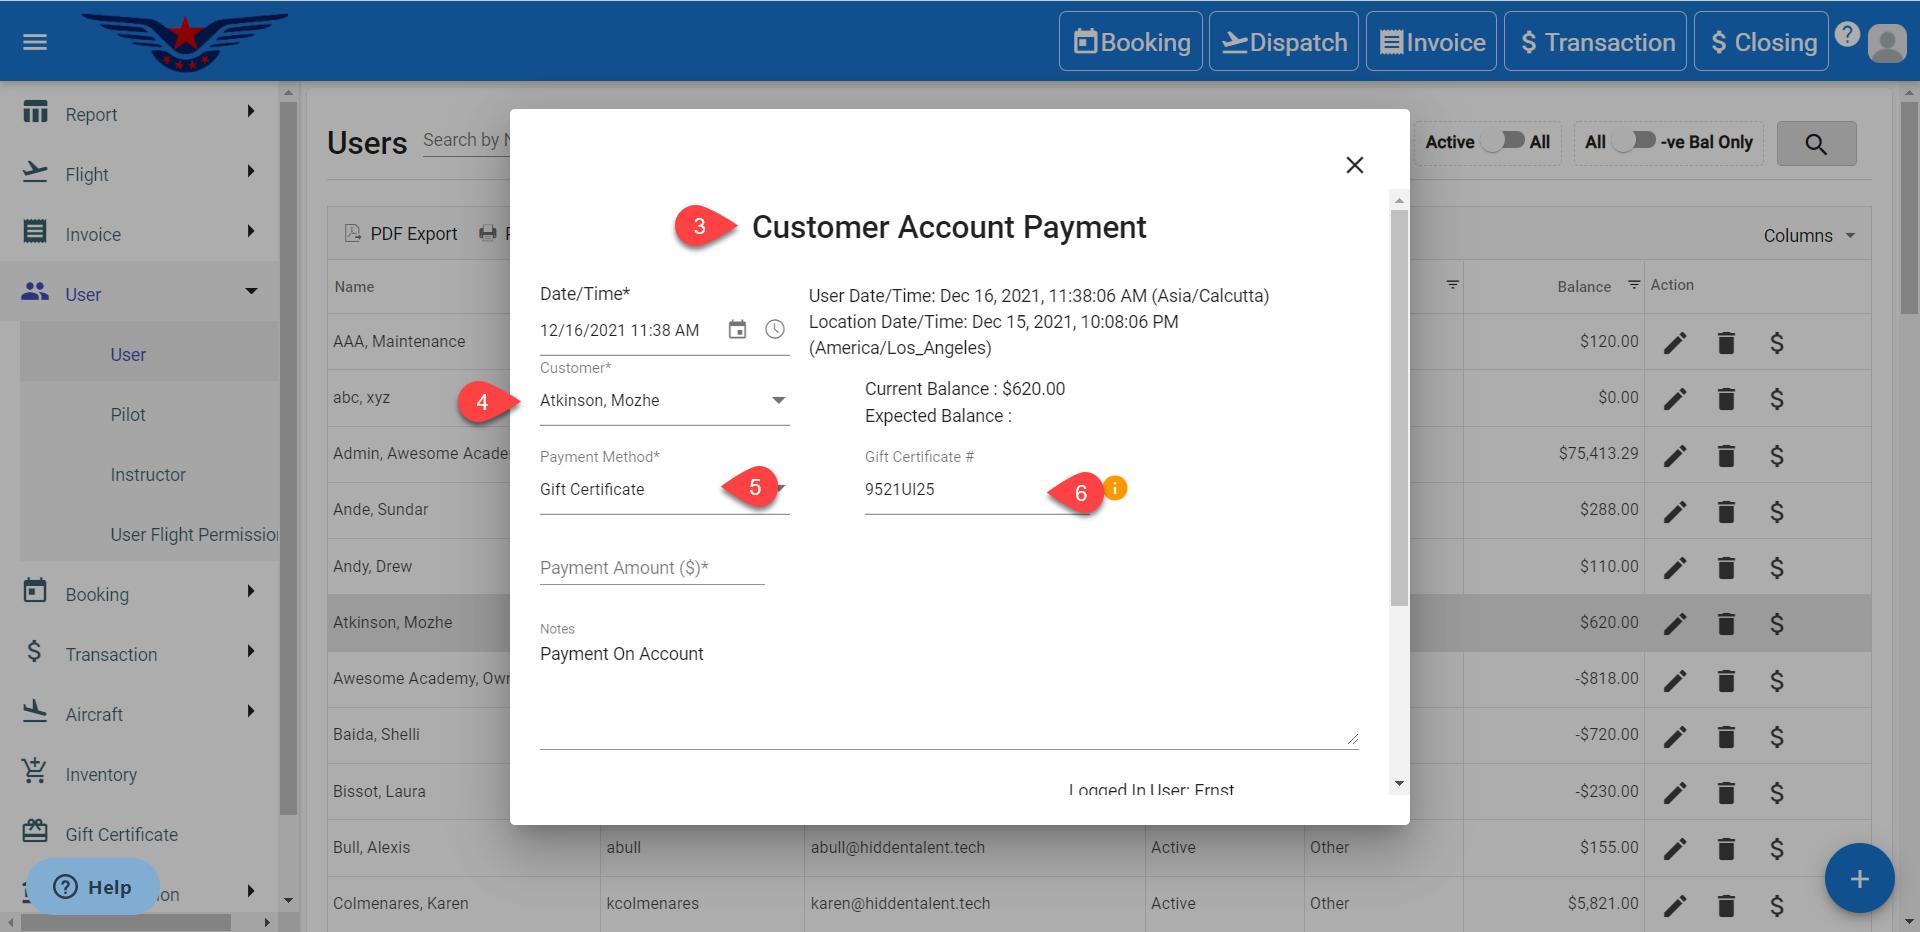The width and height of the screenshot is (1920, 932).
Task: Toggle the Active / All switch
Action: (x=1503, y=142)
